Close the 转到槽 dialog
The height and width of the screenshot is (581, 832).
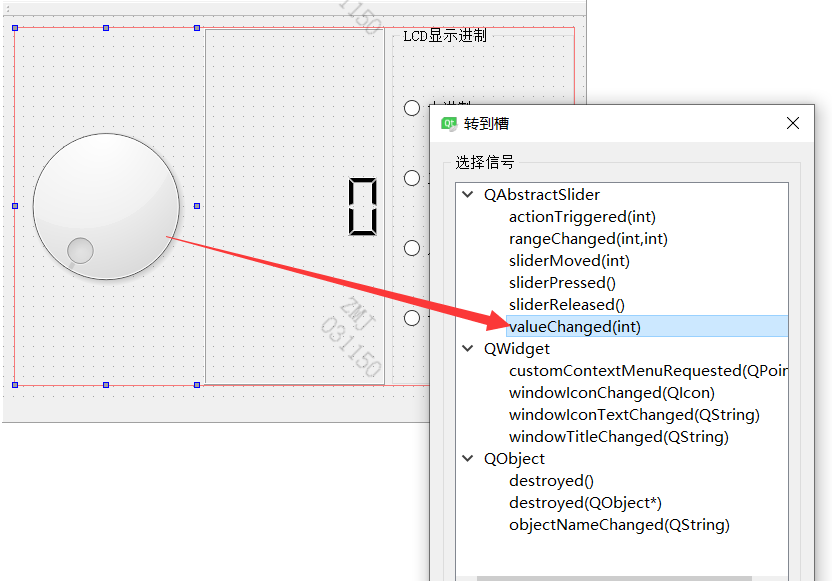coord(793,123)
